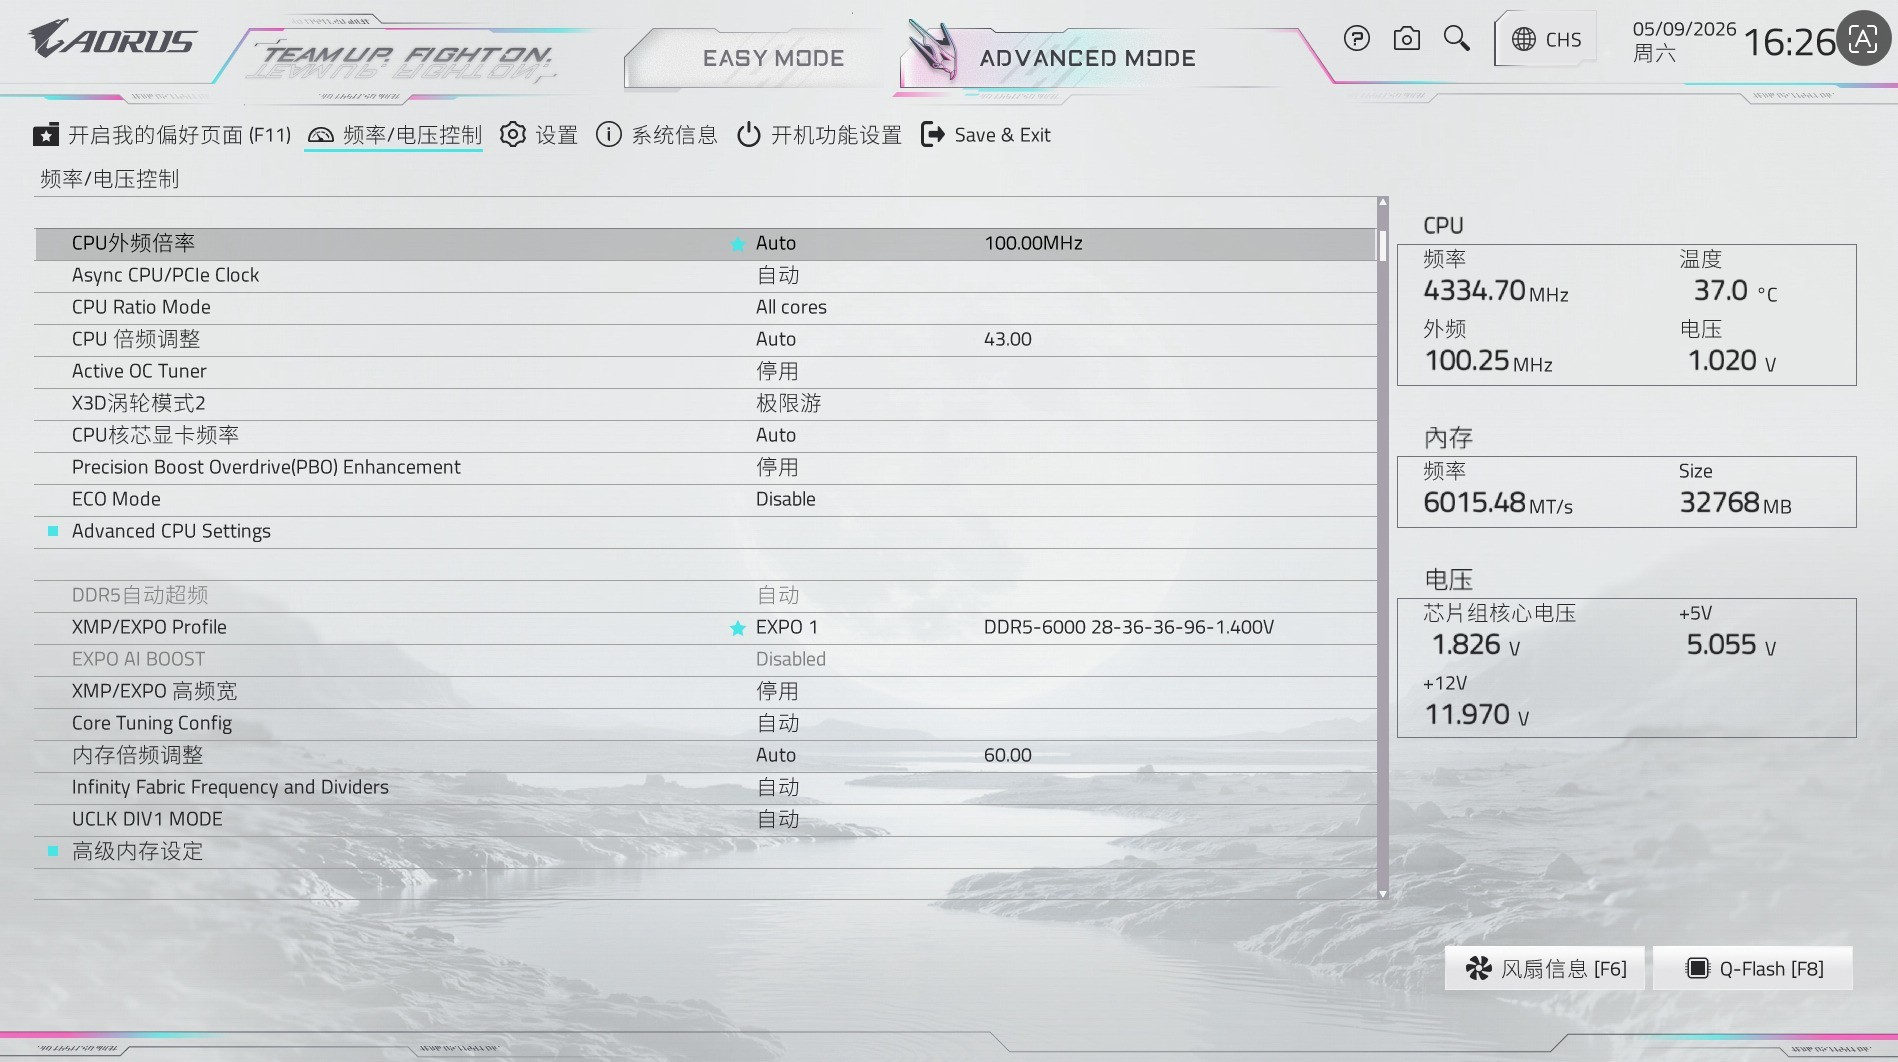Screen dimensions: 1898x1062
Task: Select the 内存倍频调整 60.00 value field
Action: tap(1007, 755)
